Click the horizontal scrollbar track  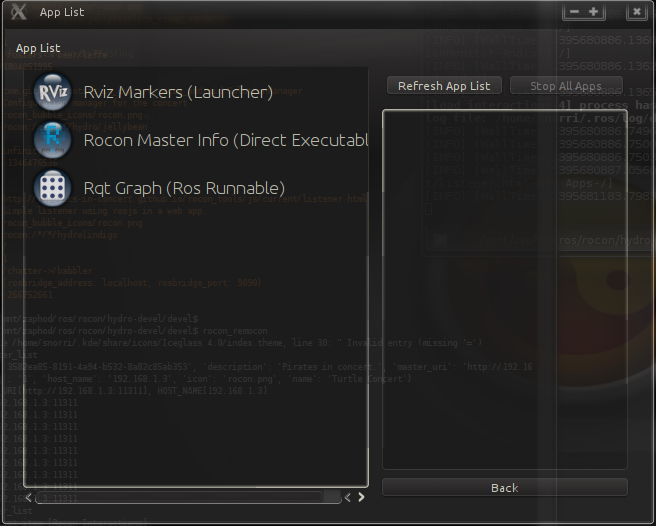tap(180, 496)
